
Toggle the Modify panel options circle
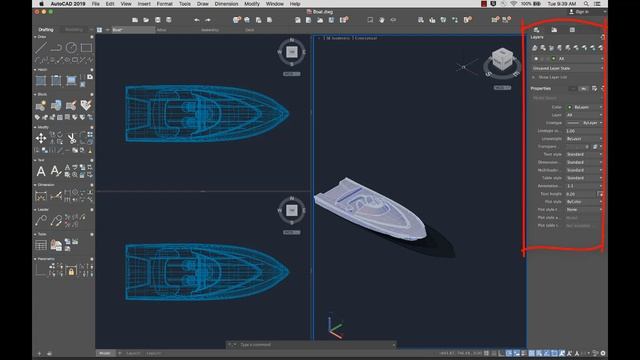pos(91,127)
